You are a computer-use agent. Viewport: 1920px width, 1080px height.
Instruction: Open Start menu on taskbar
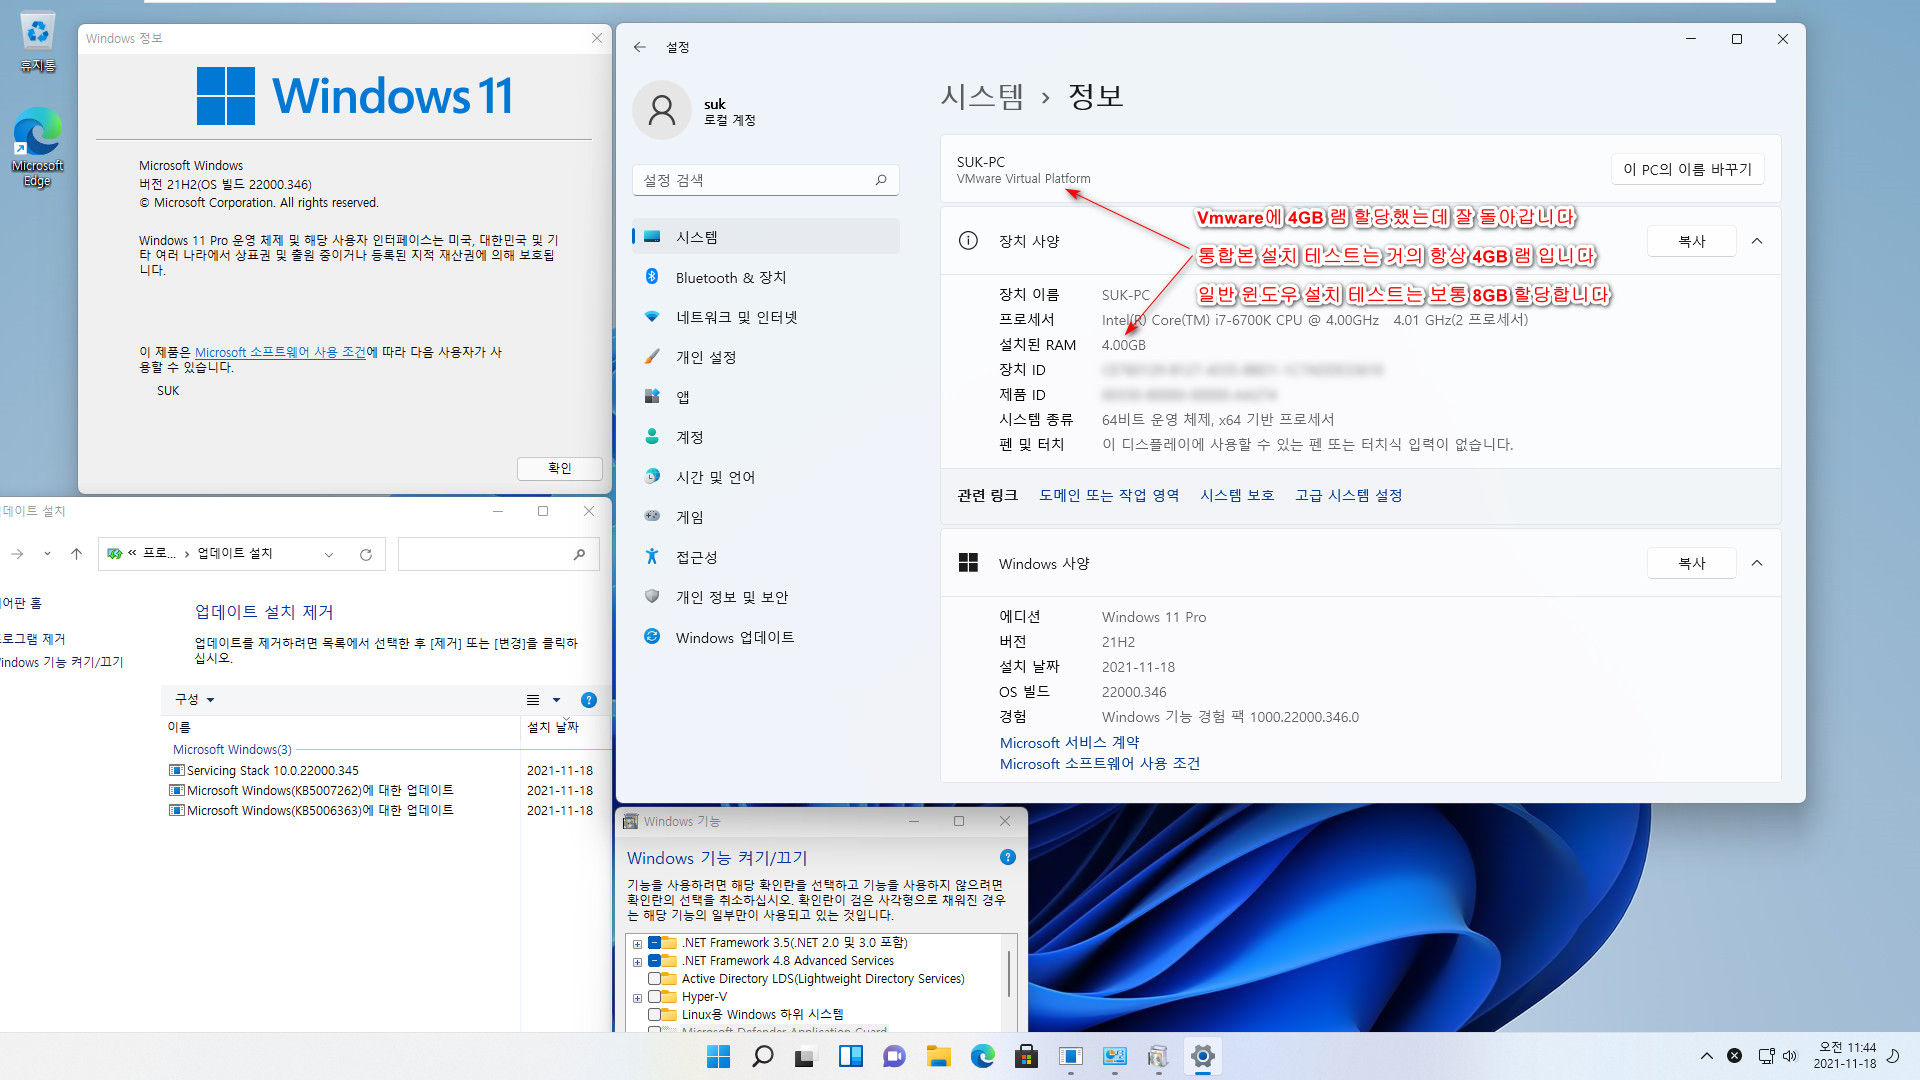(718, 1056)
